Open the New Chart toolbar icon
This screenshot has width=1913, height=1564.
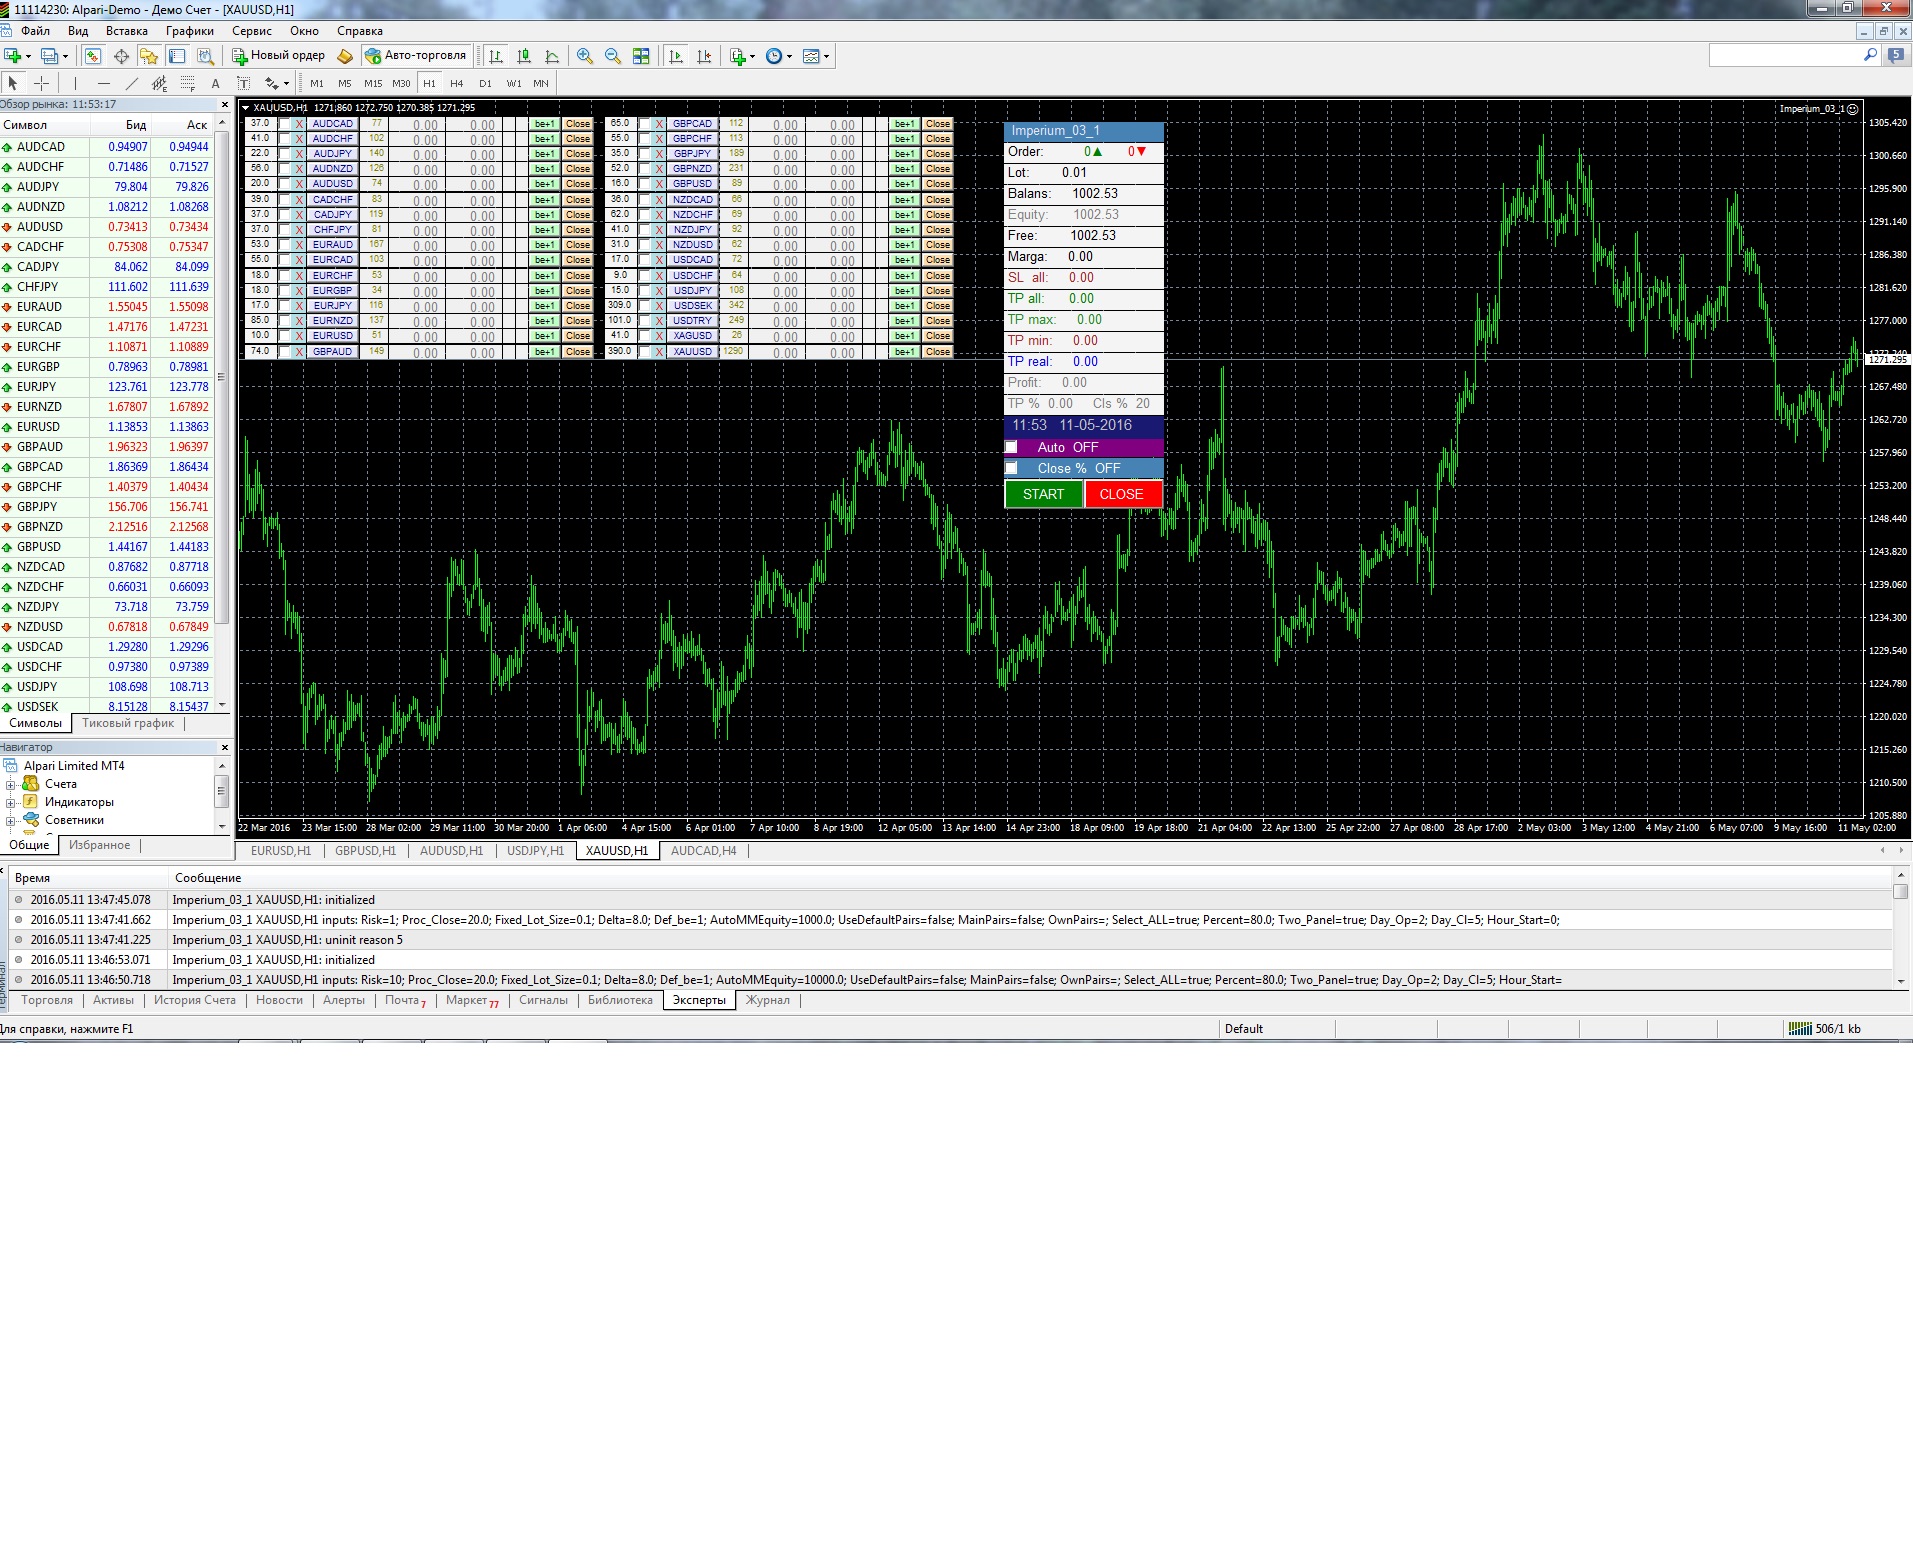(13, 56)
